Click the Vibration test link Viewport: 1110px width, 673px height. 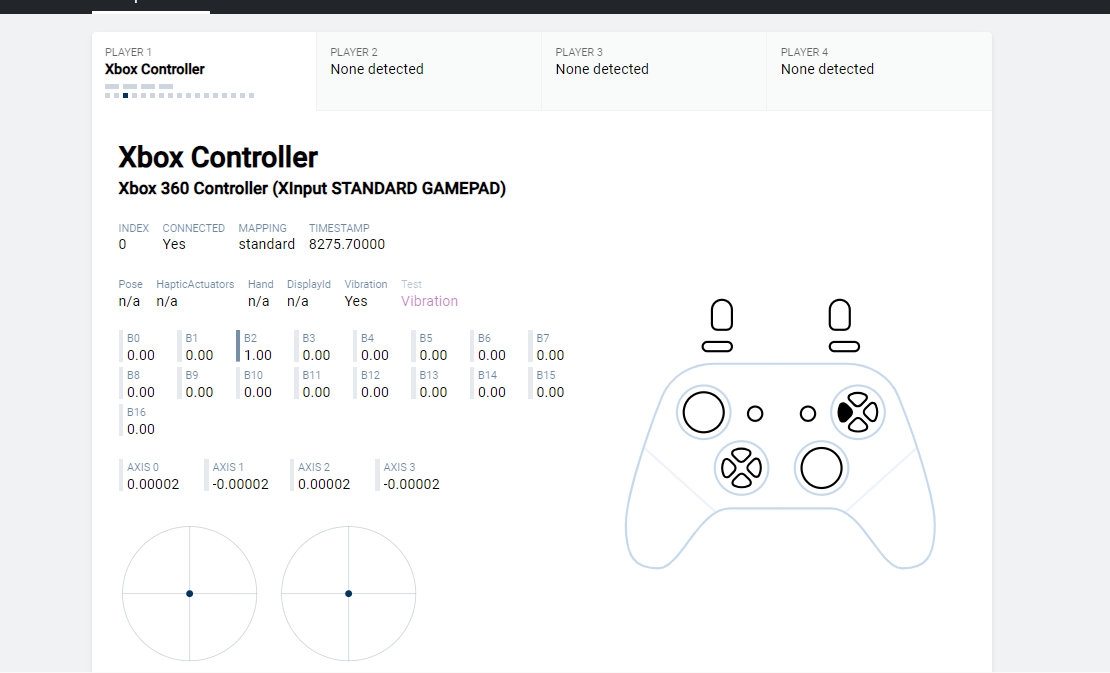pyautogui.click(x=429, y=301)
